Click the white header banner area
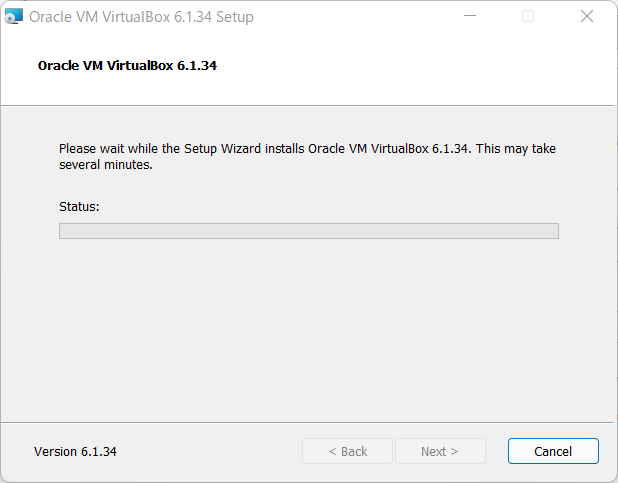 point(307,69)
